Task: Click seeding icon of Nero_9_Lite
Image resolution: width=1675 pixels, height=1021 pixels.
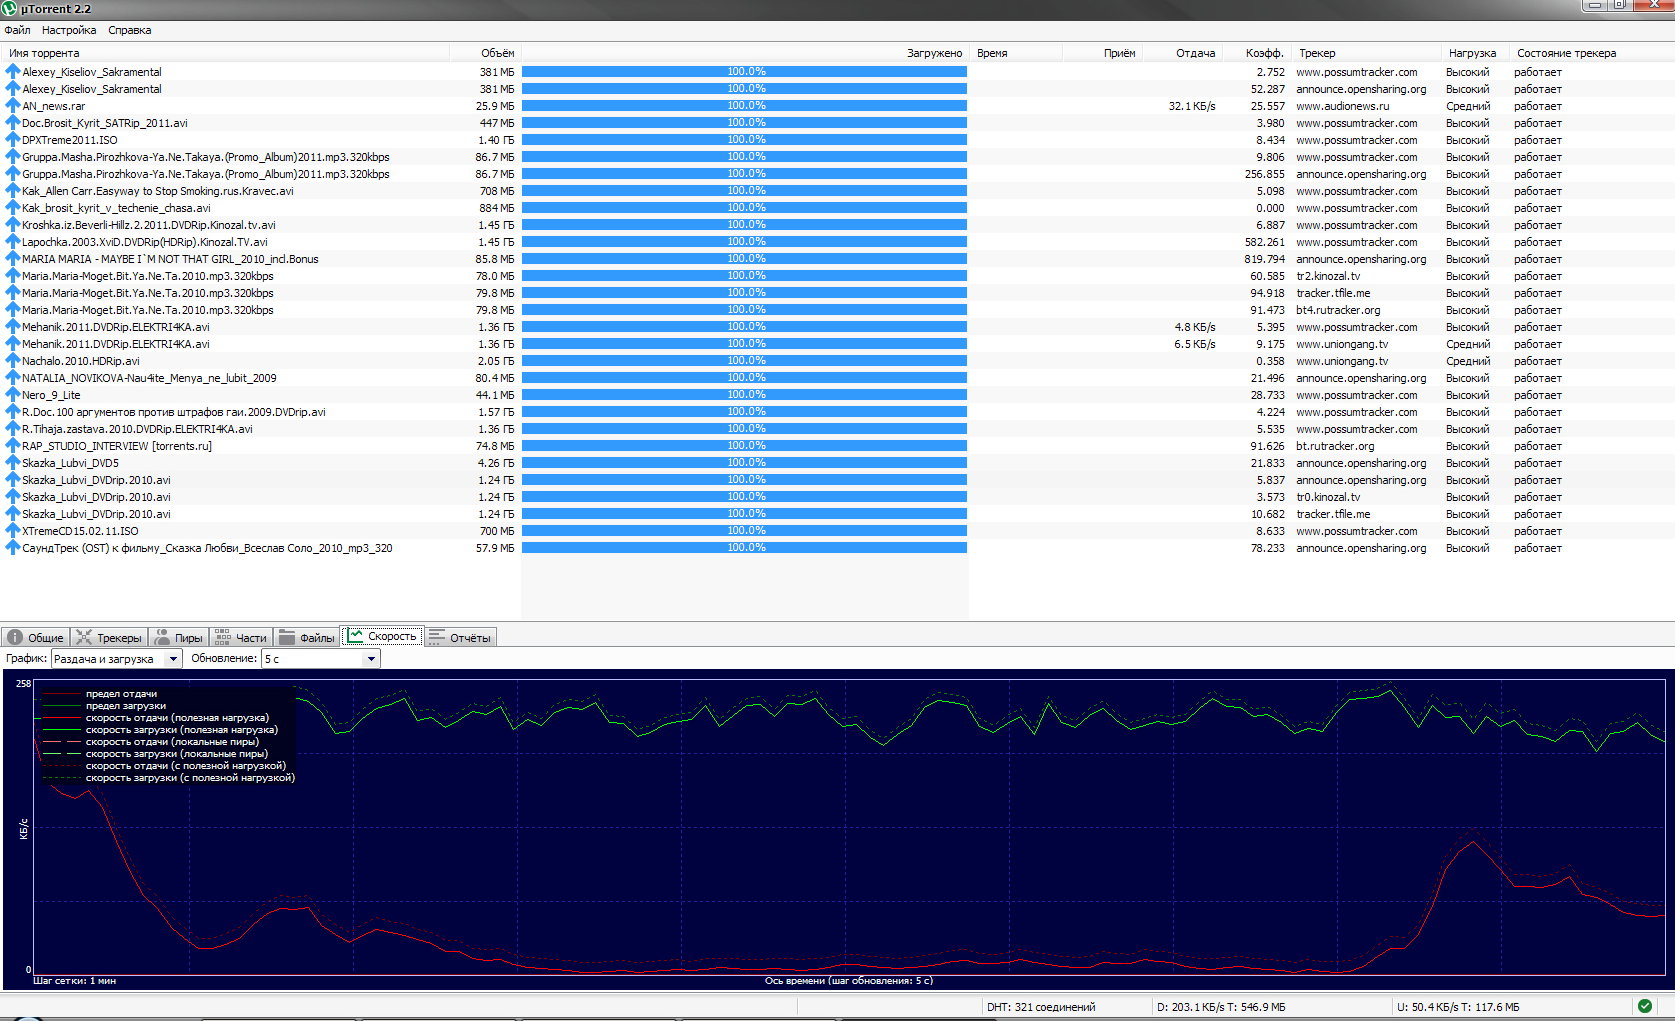Action: [13, 395]
